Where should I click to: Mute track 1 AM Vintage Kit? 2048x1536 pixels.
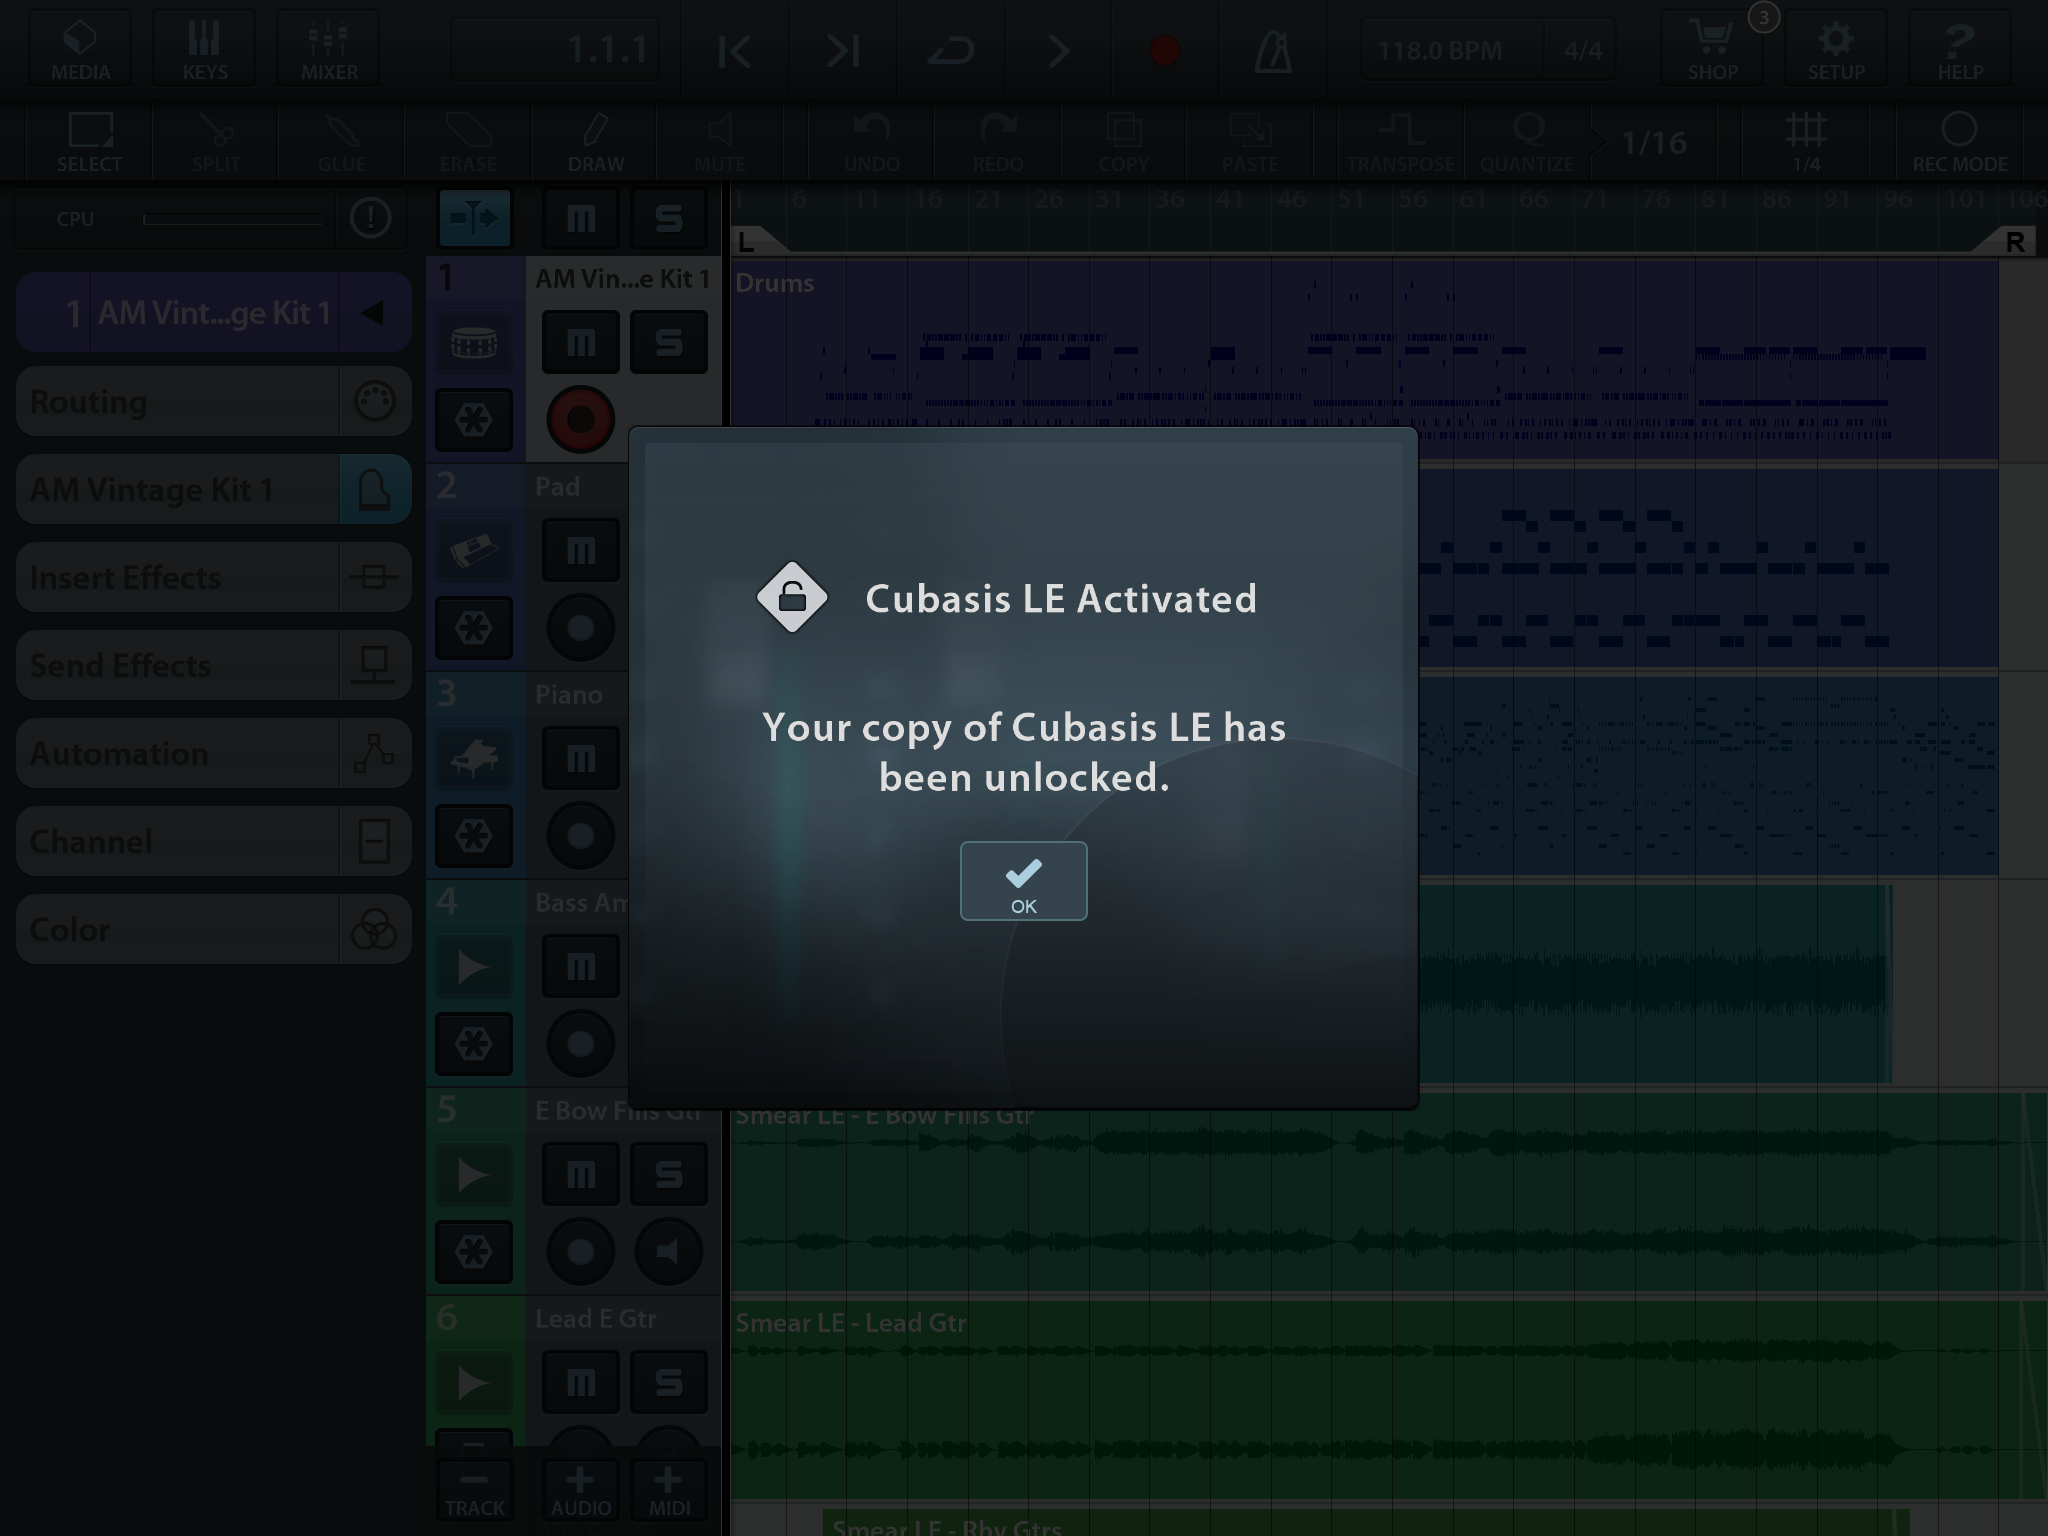coord(581,342)
